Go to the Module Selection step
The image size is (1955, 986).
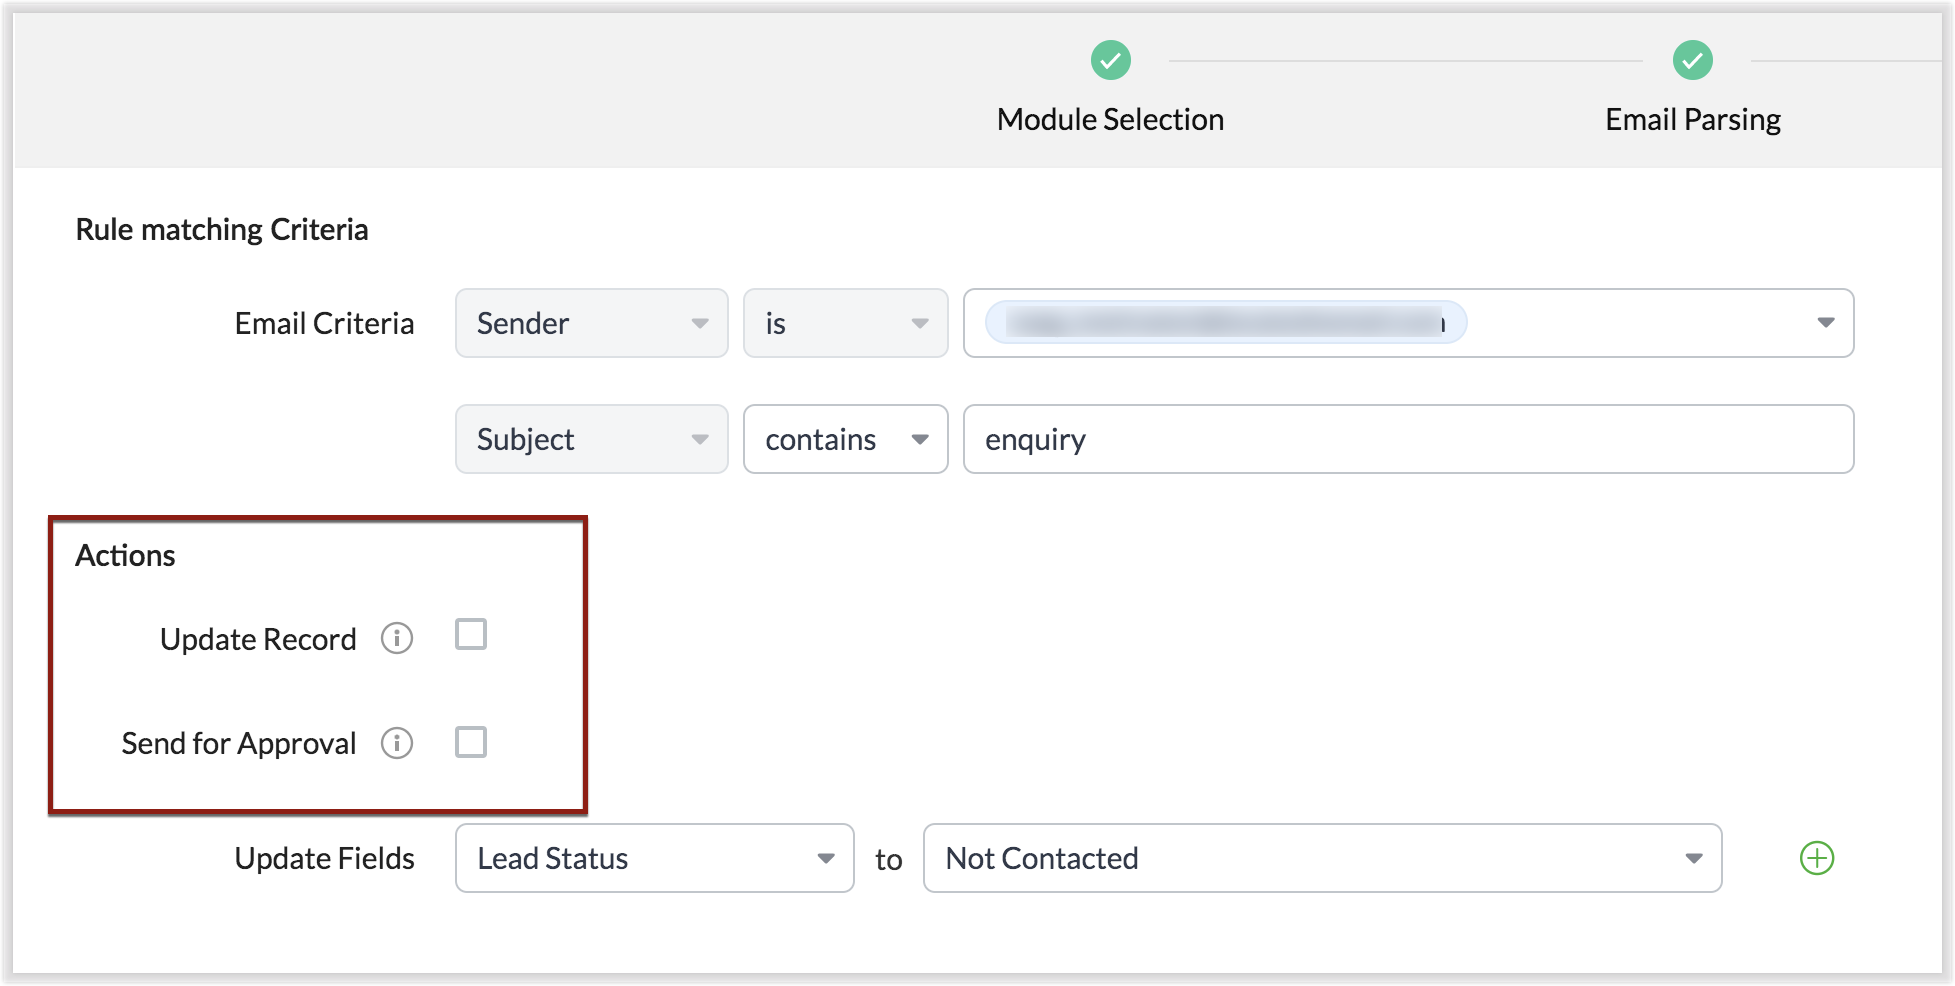(x=1110, y=120)
